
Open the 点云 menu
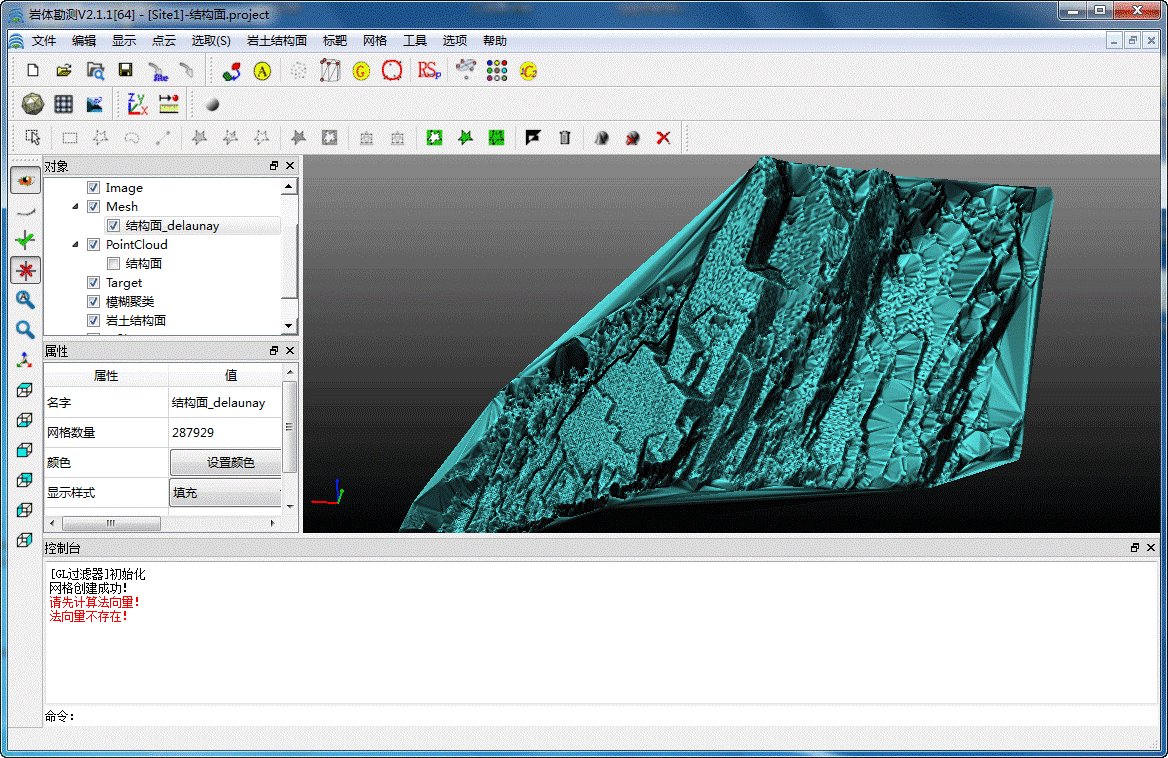pyautogui.click(x=164, y=41)
